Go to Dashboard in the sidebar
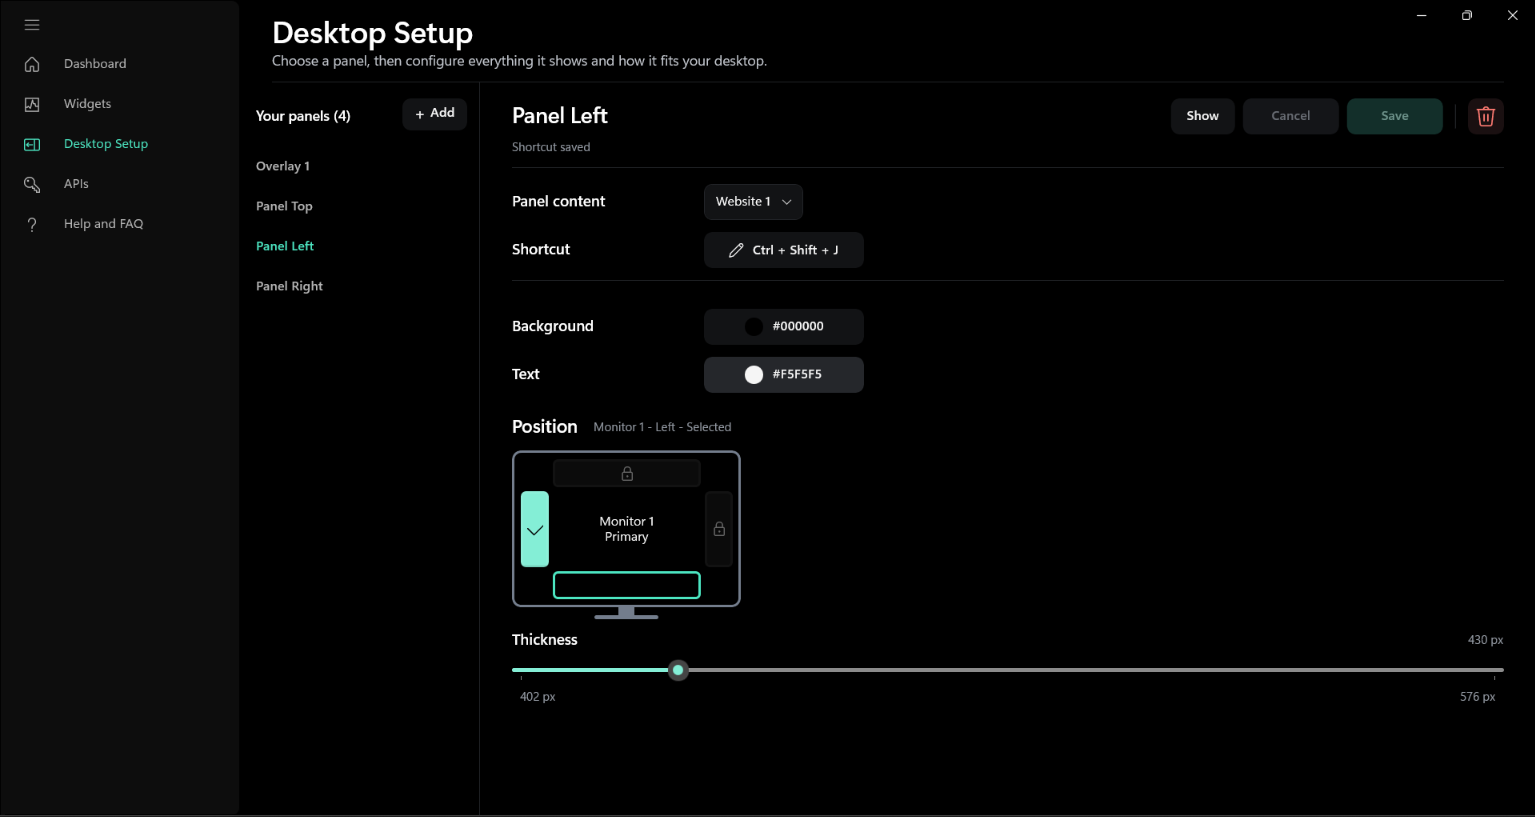 [95, 64]
